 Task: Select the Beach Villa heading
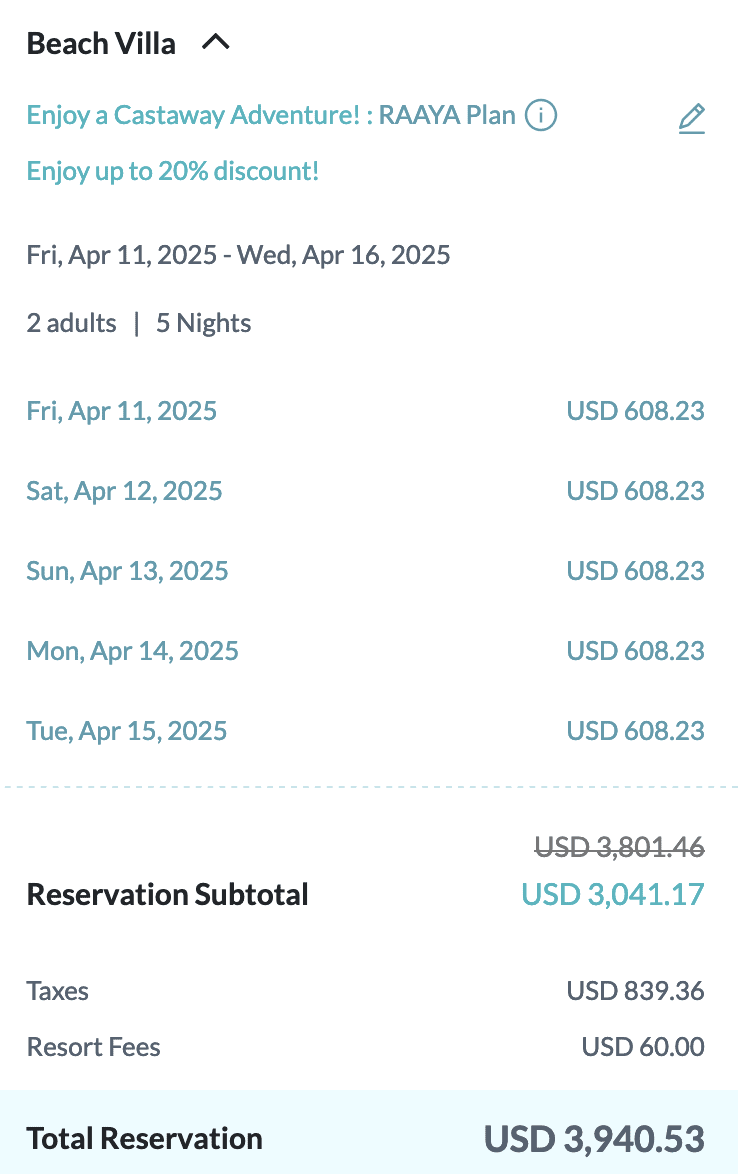[x=101, y=44]
